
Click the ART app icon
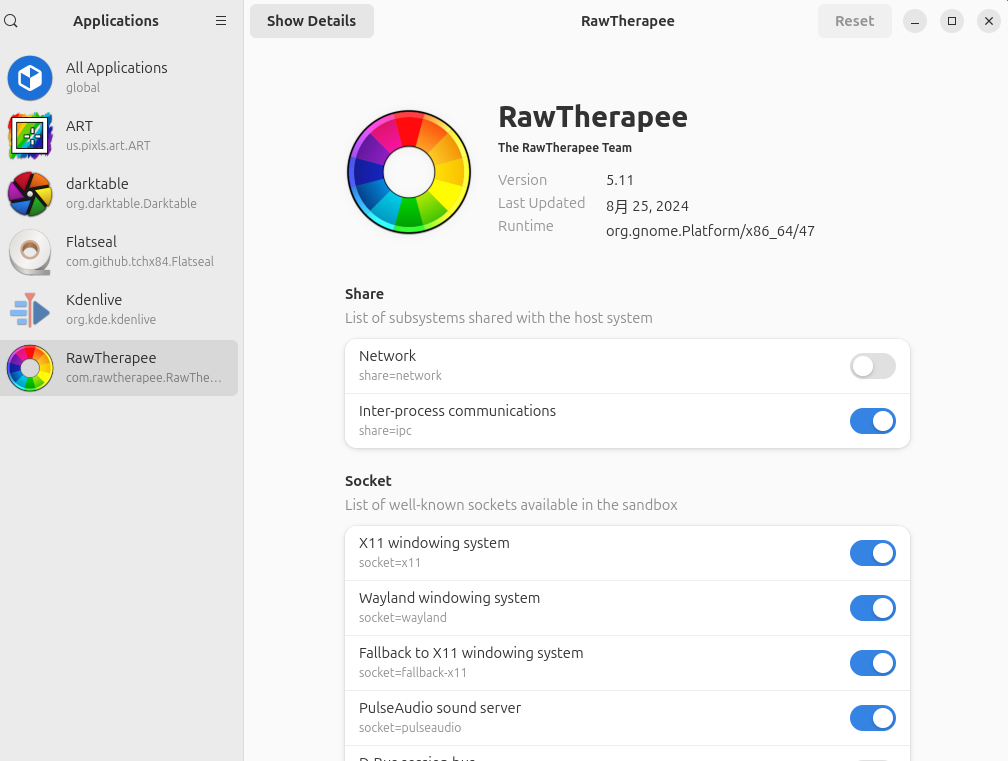[30, 136]
